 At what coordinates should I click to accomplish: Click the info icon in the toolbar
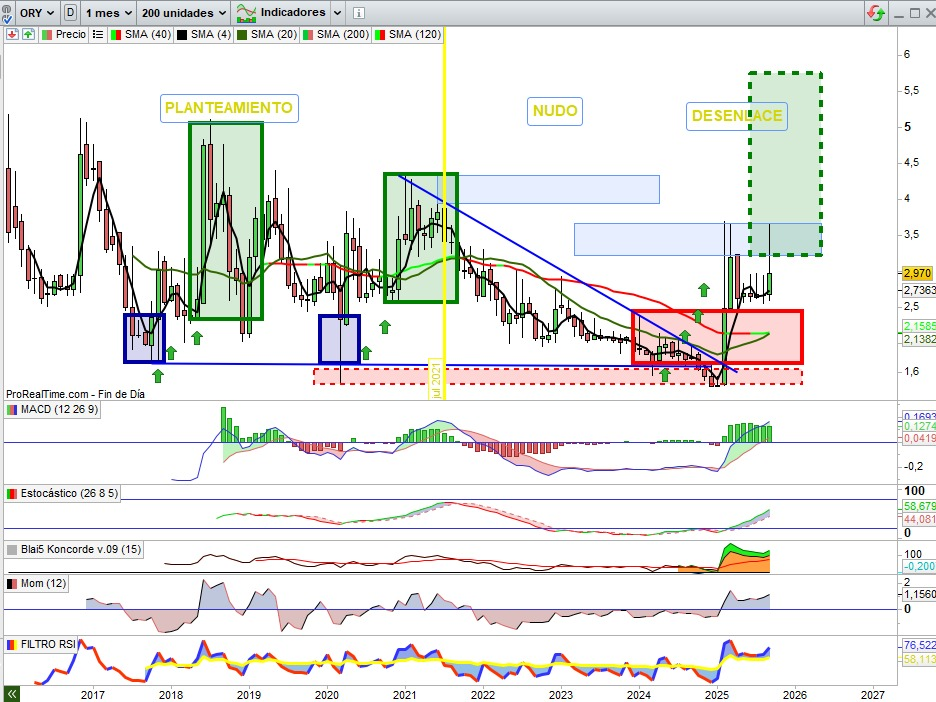pos(359,13)
